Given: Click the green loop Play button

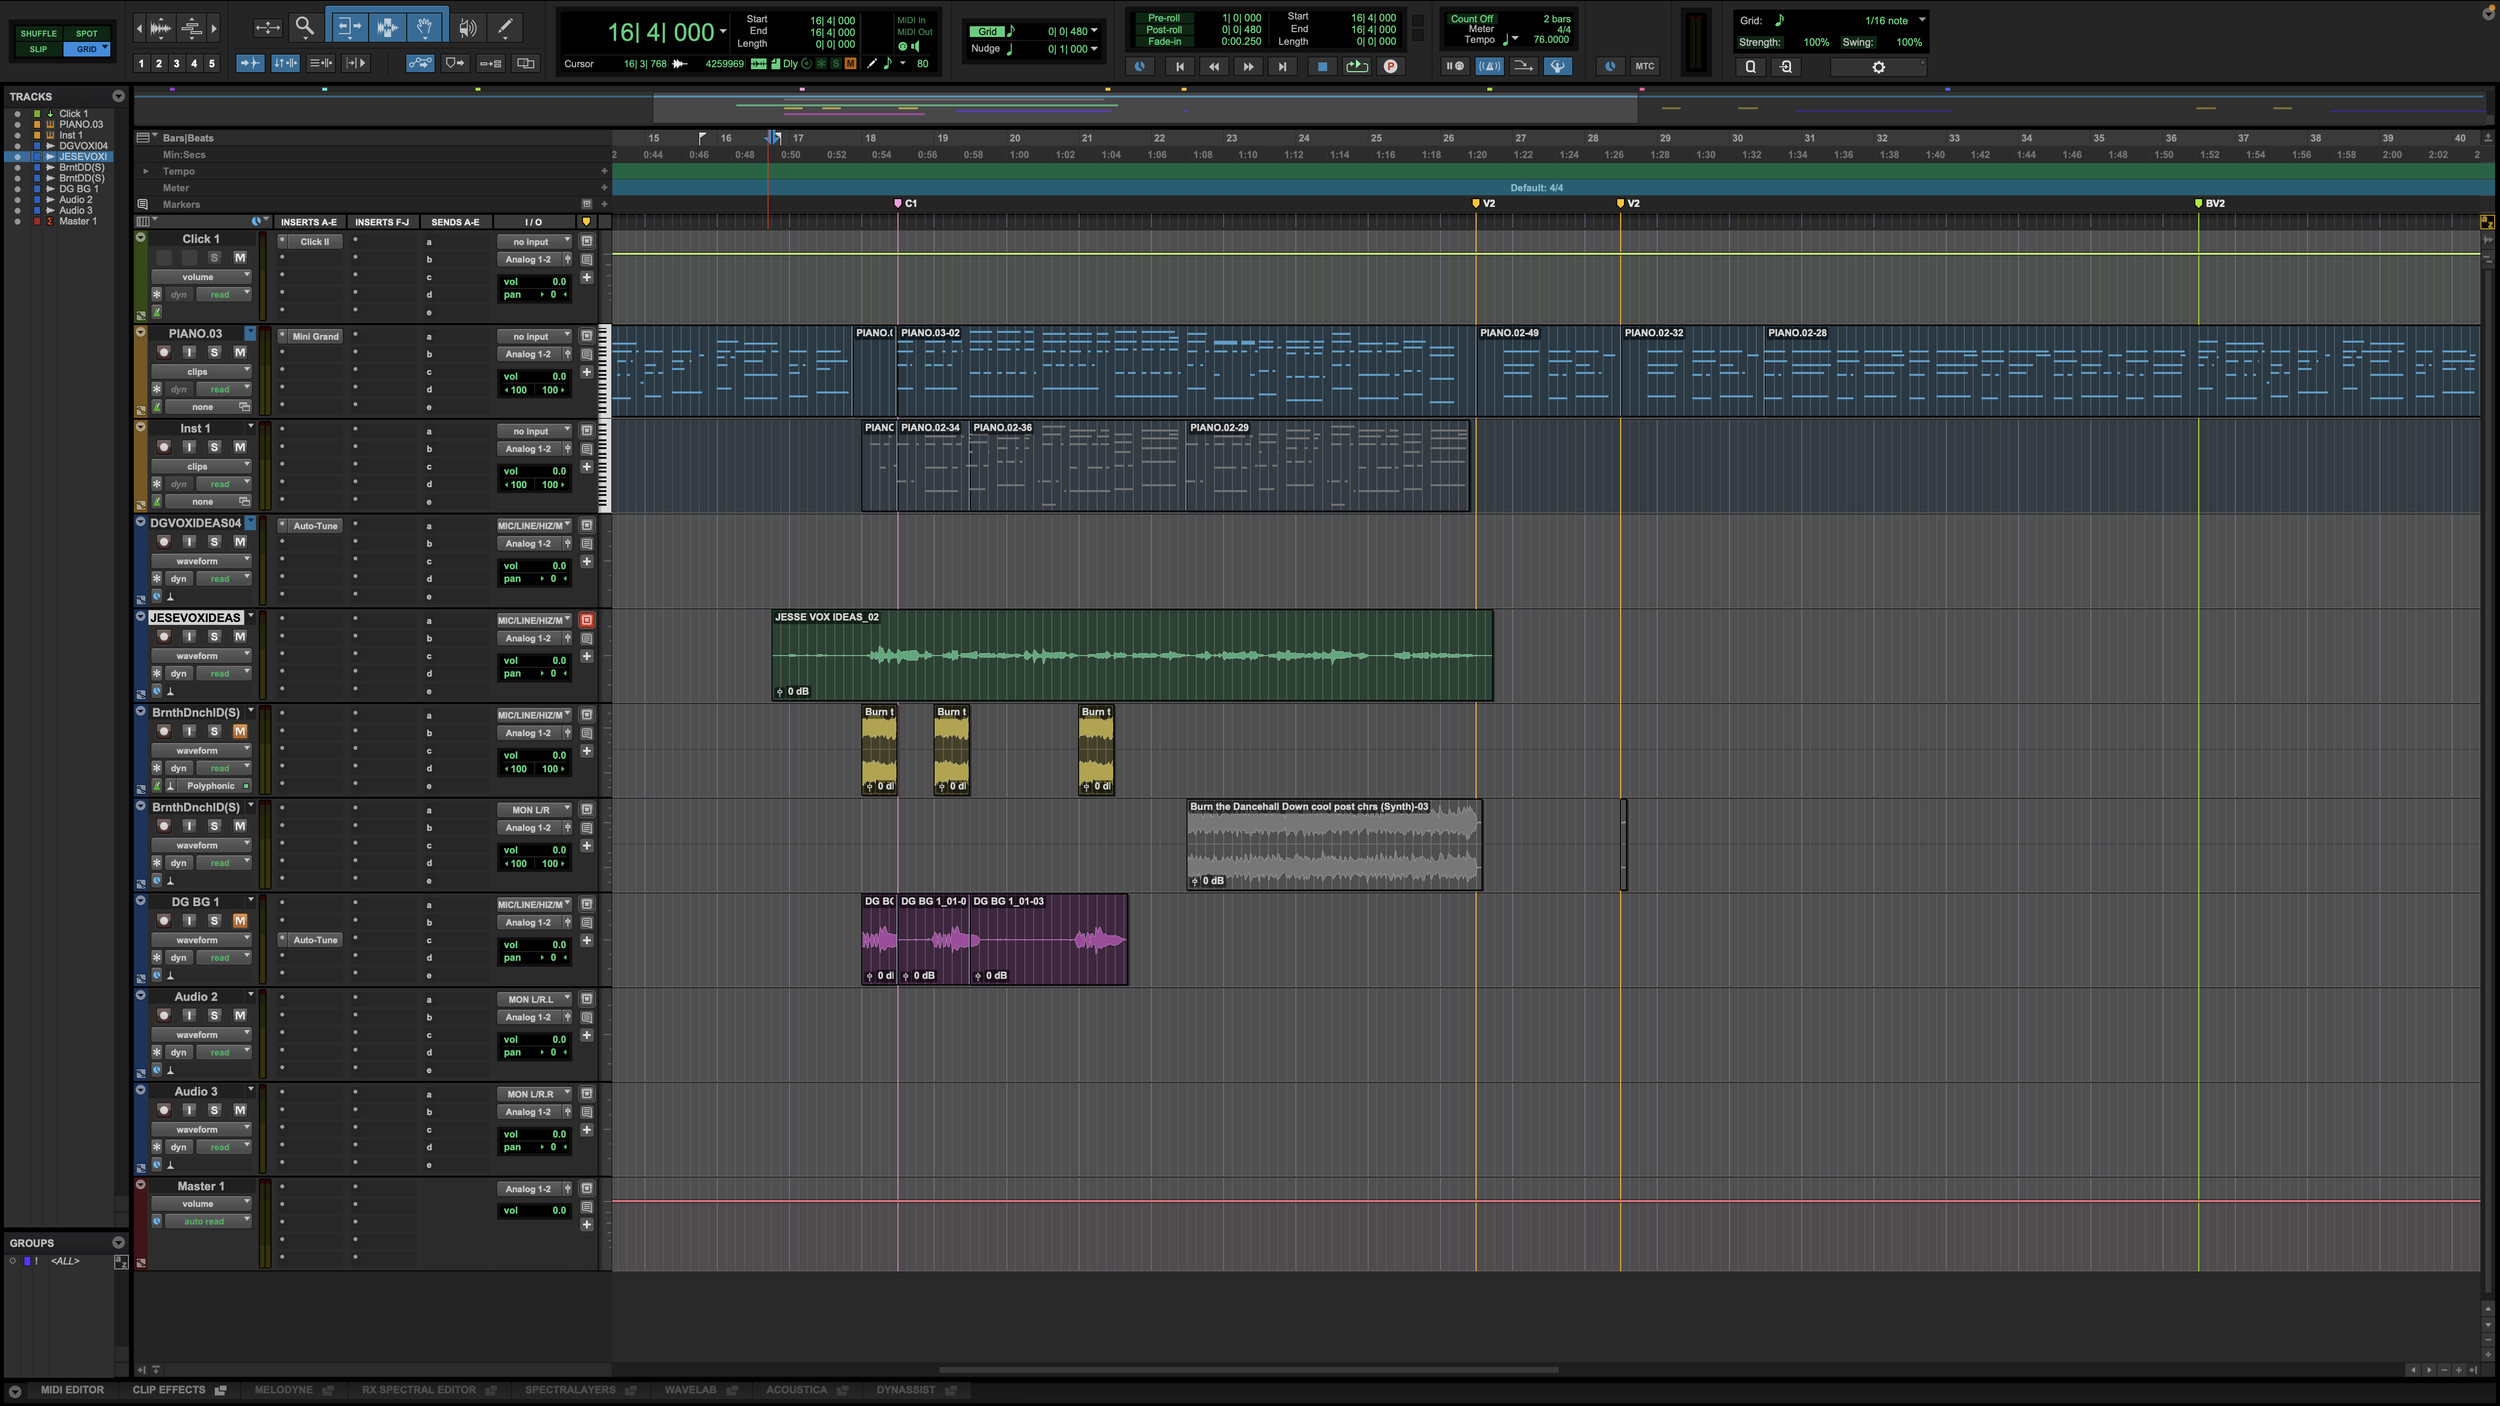Looking at the screenshot, I should [x=1356, y=66].
